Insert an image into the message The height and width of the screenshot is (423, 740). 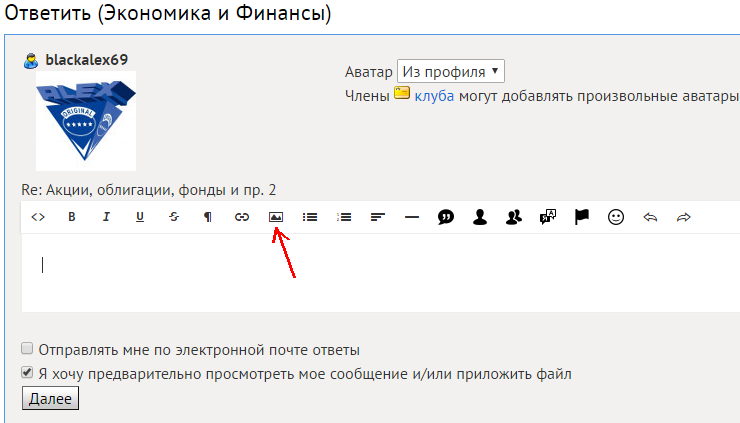(276, 217)
